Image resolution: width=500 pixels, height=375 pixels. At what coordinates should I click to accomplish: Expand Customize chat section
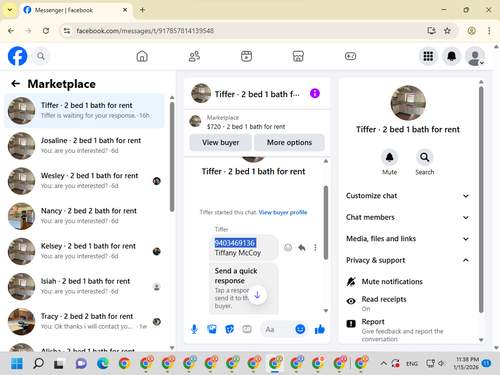[x=407, y=196]
